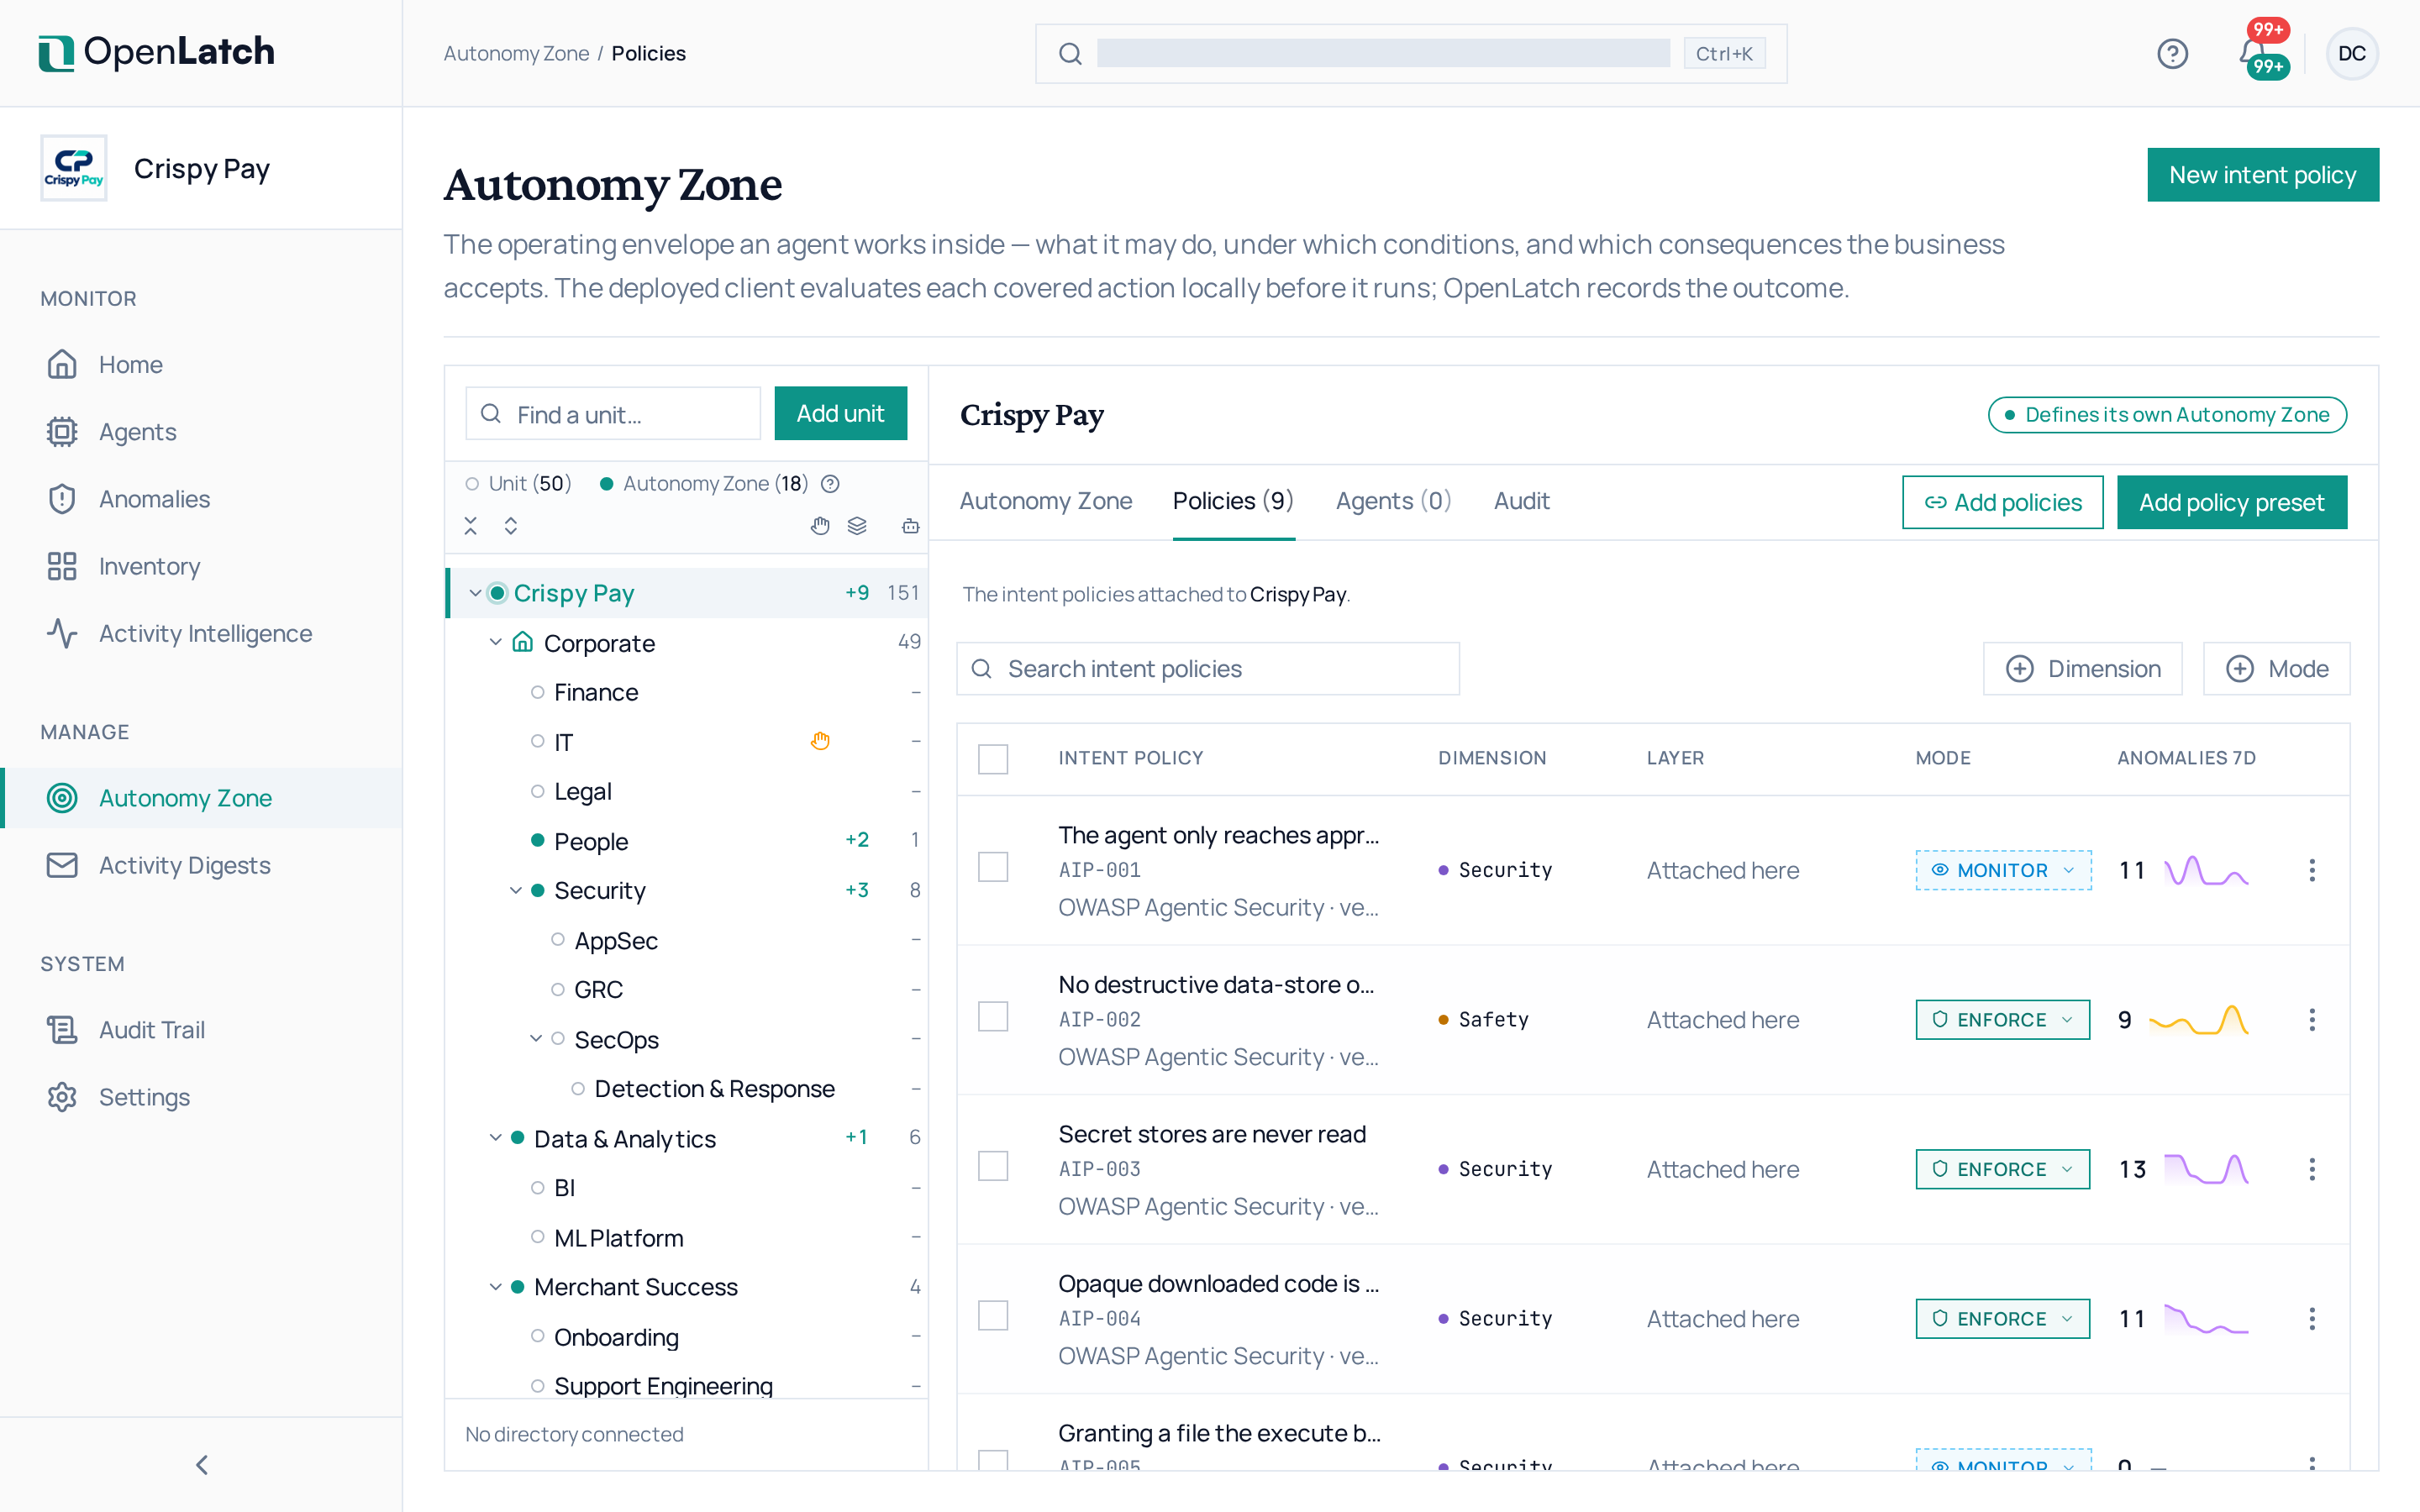Image resolution: width=2420 pixels, height=1512 pixels.
Task: Select the checkbox for policy AIP-003
Action: point(993,1166)
